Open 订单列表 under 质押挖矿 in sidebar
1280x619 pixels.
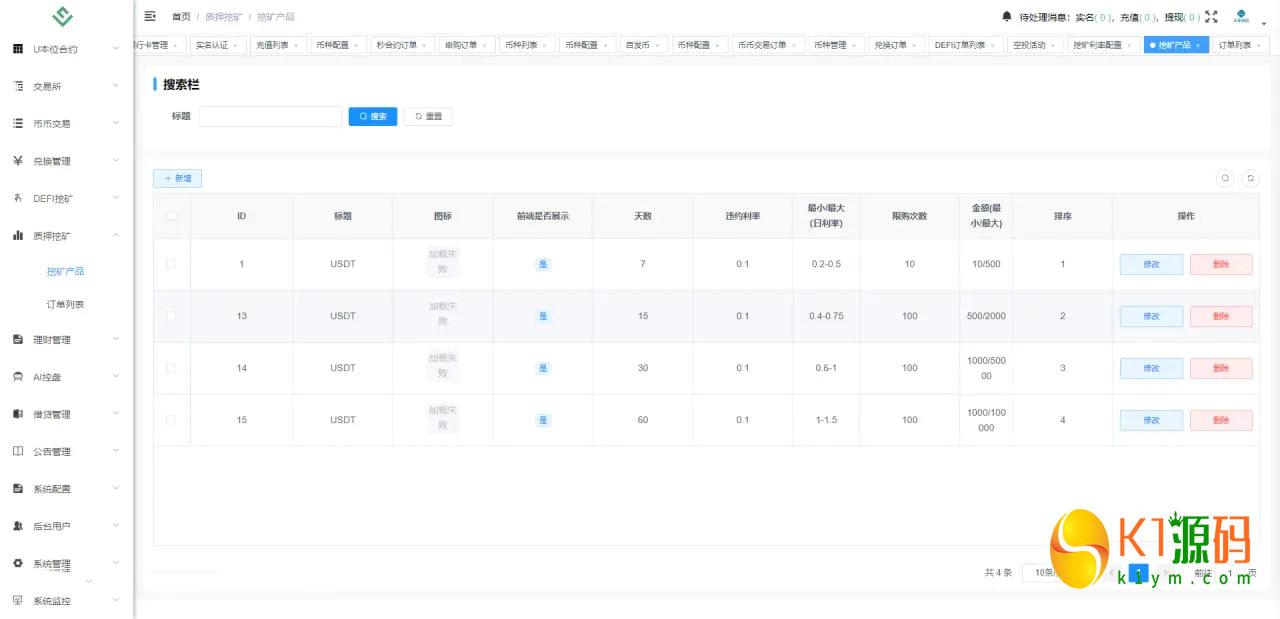click(x=65, y=304)
